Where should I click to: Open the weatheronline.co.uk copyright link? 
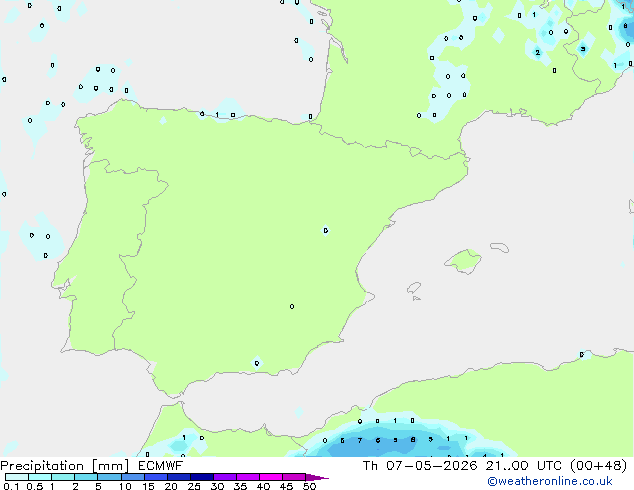pyautogui.click(x=550, y=481)
